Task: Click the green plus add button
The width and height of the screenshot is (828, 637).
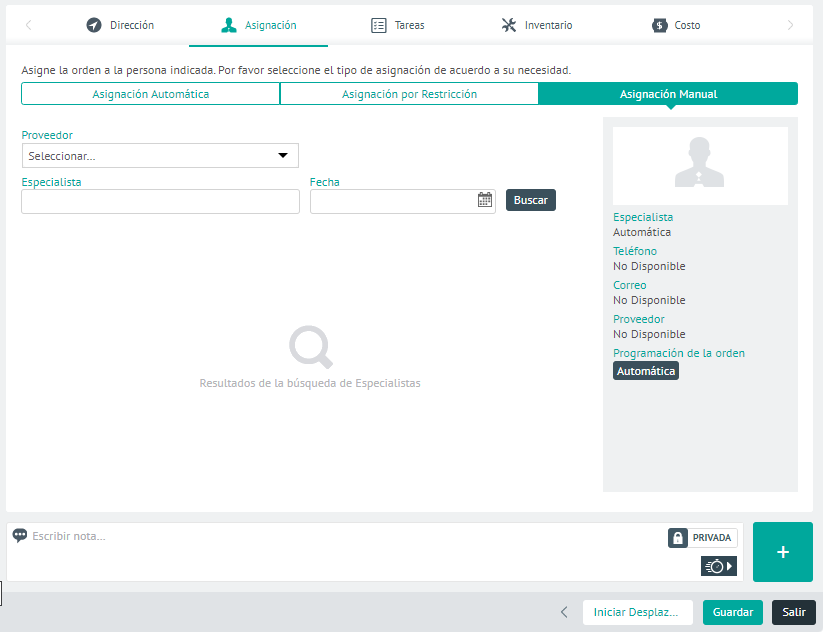Action: point(782,552)
